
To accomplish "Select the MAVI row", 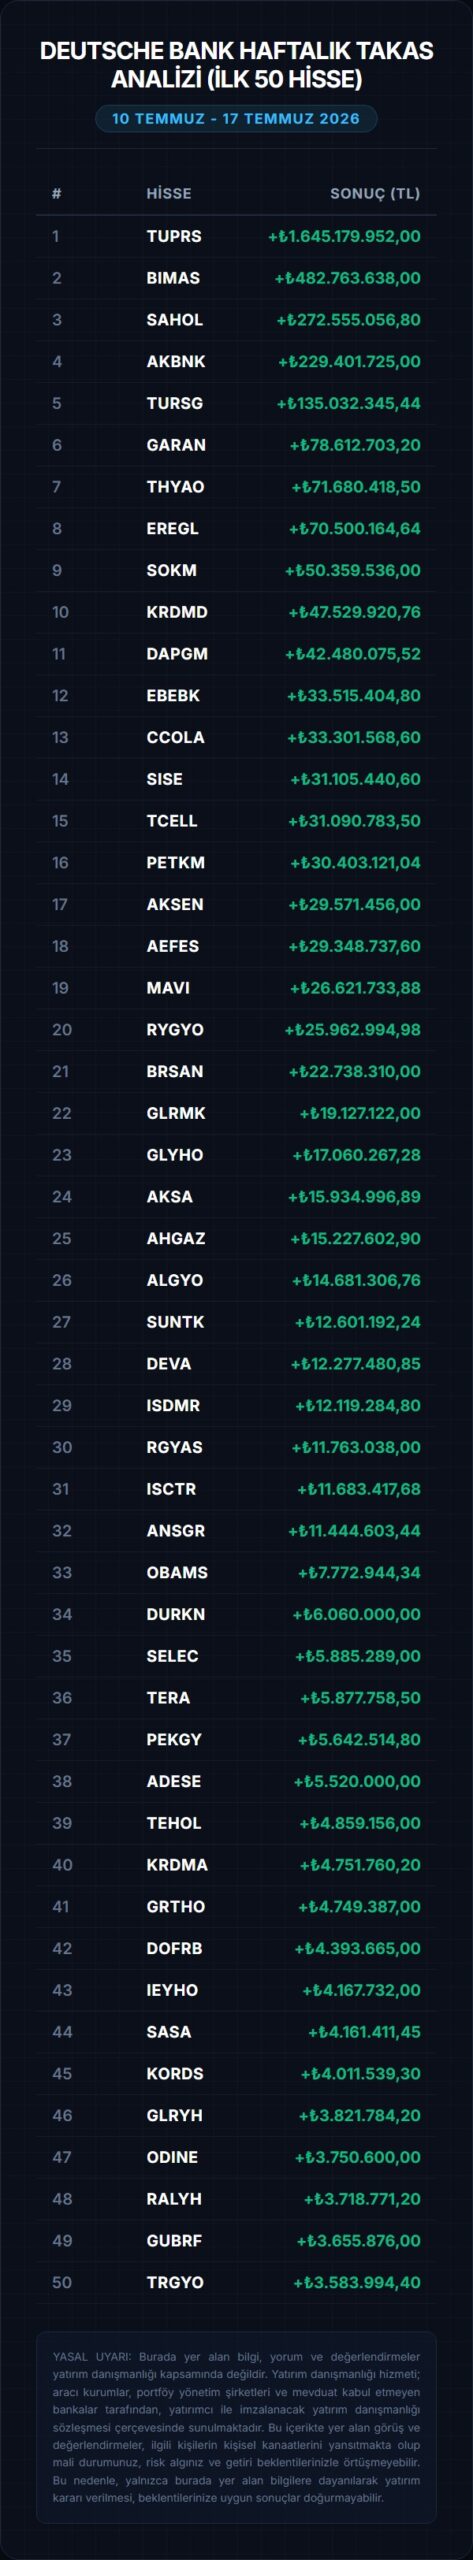I will pyautogui.click(x=236, y=988).
